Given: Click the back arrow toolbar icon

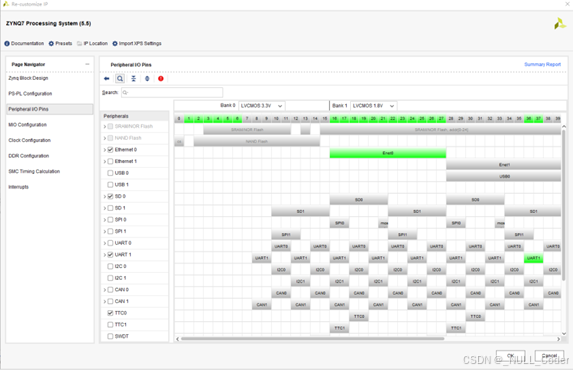Looking at the screenshot, I should tap(107, 79).
